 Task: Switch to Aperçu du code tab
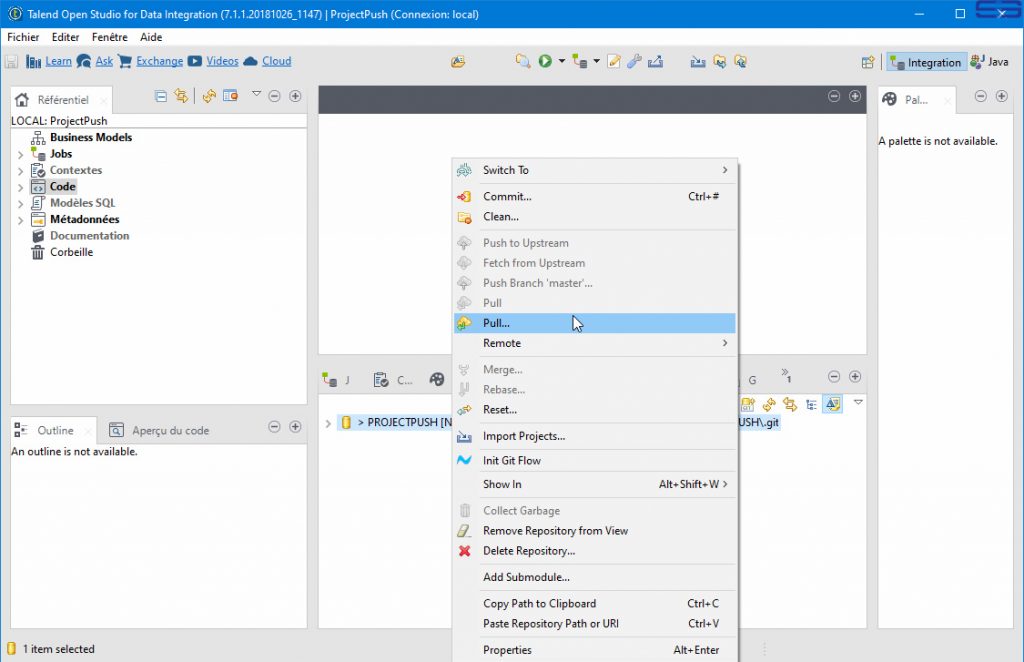(170, 430)
